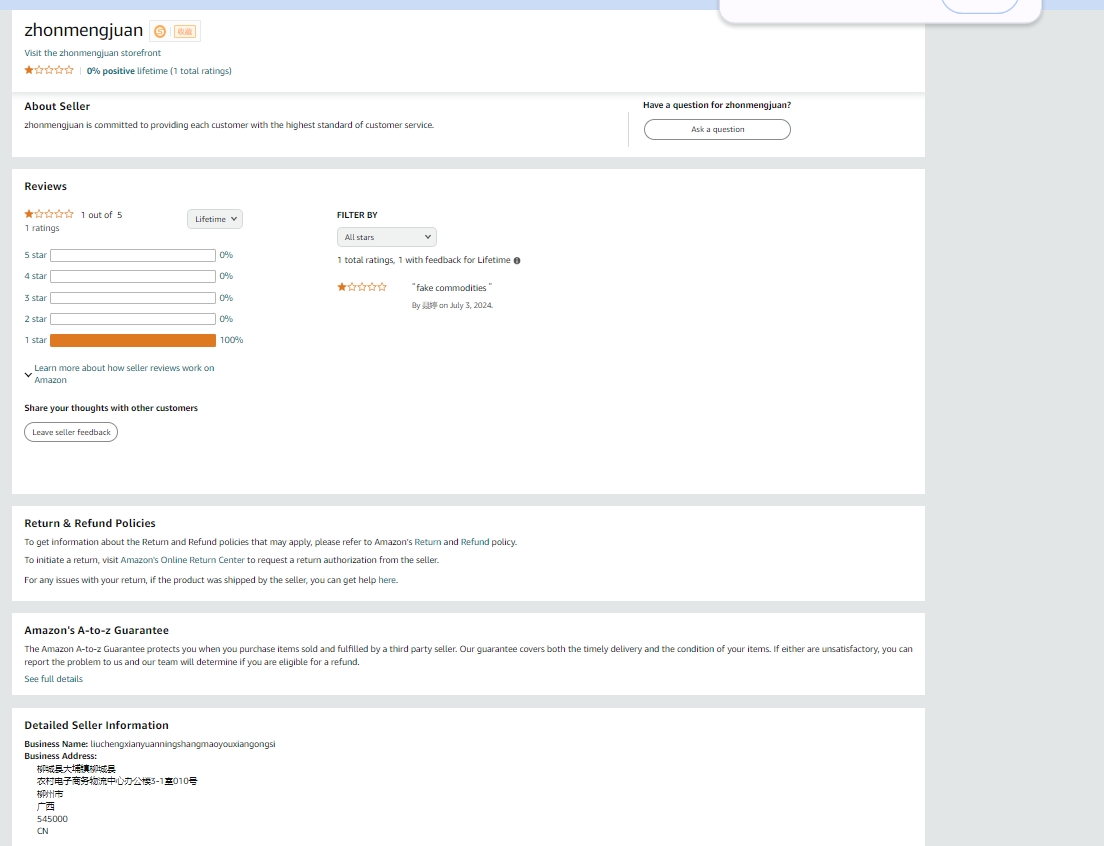Click the '100%' value for 1 star
This screenshot has width=1104, height=846.
tap(231, 340)
